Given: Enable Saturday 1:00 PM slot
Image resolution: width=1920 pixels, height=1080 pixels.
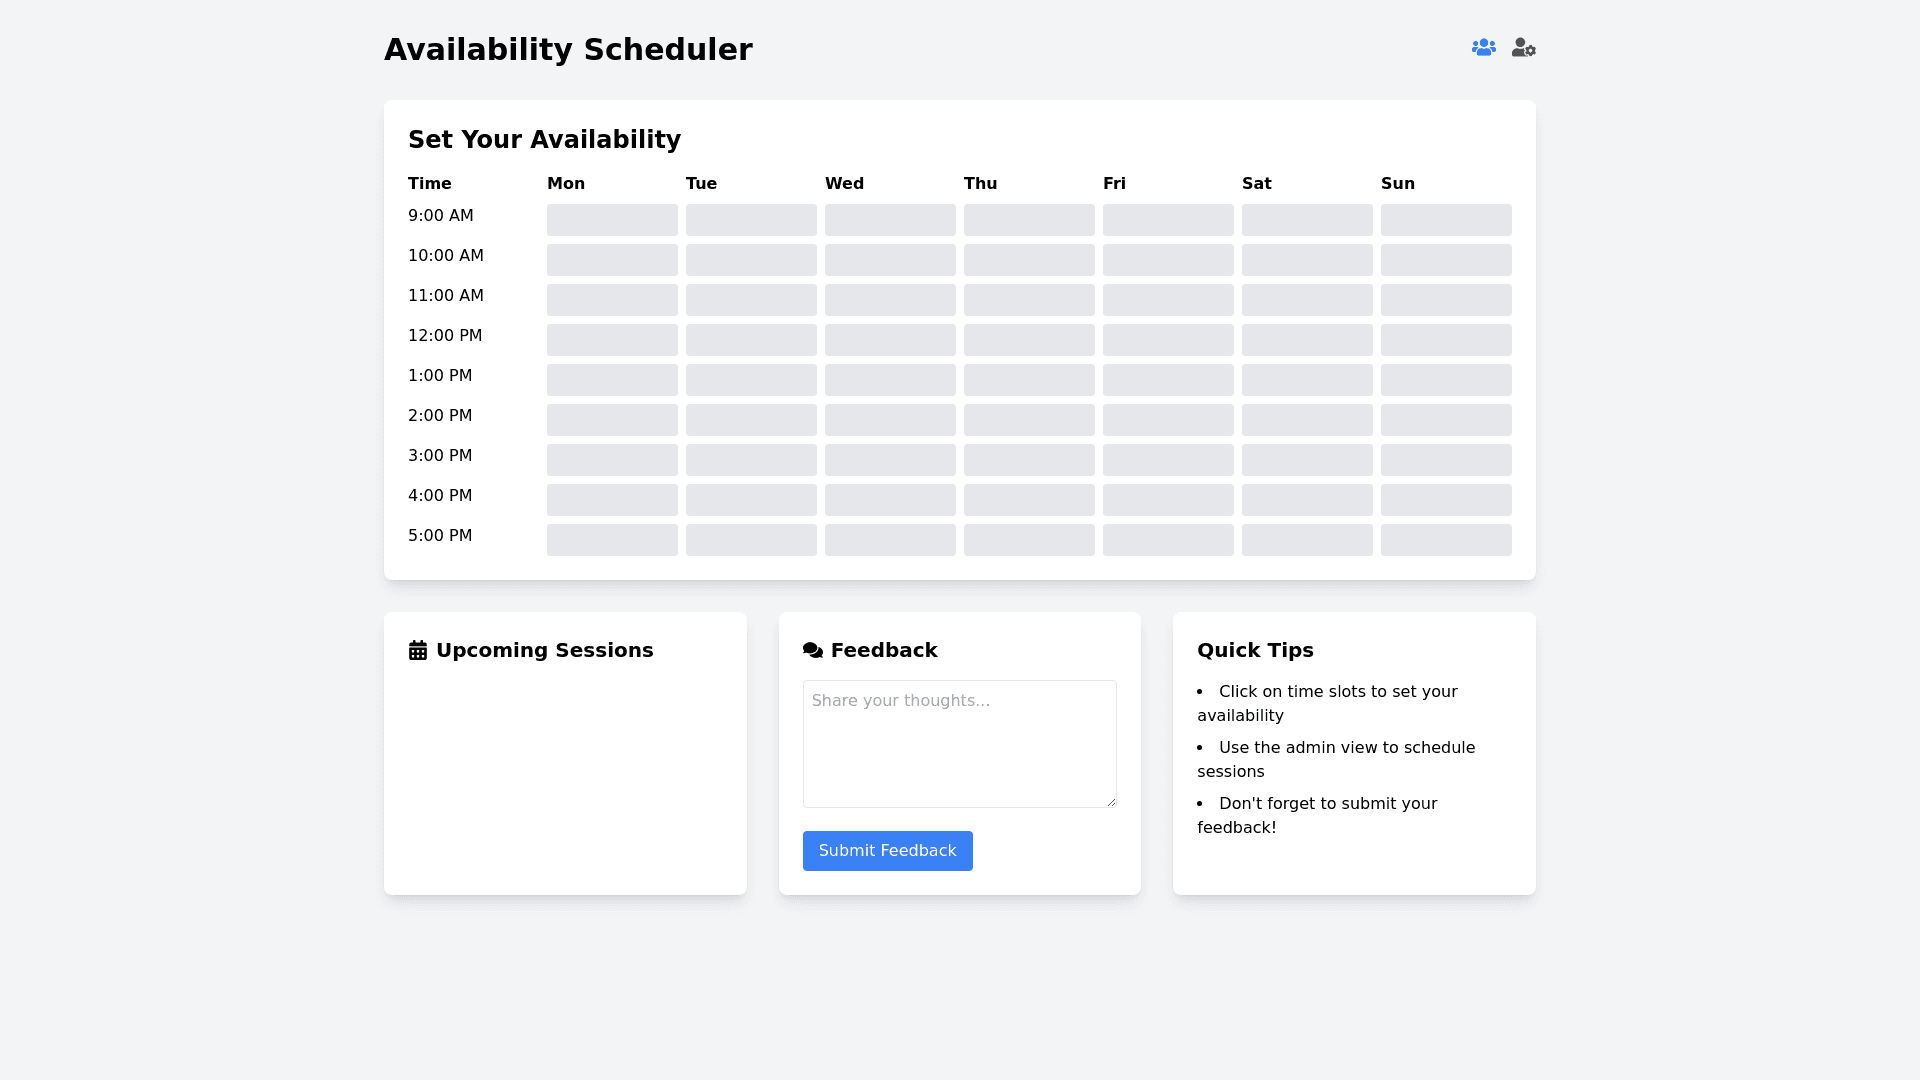Looking at the screenshot, I should coord(1307,380).
